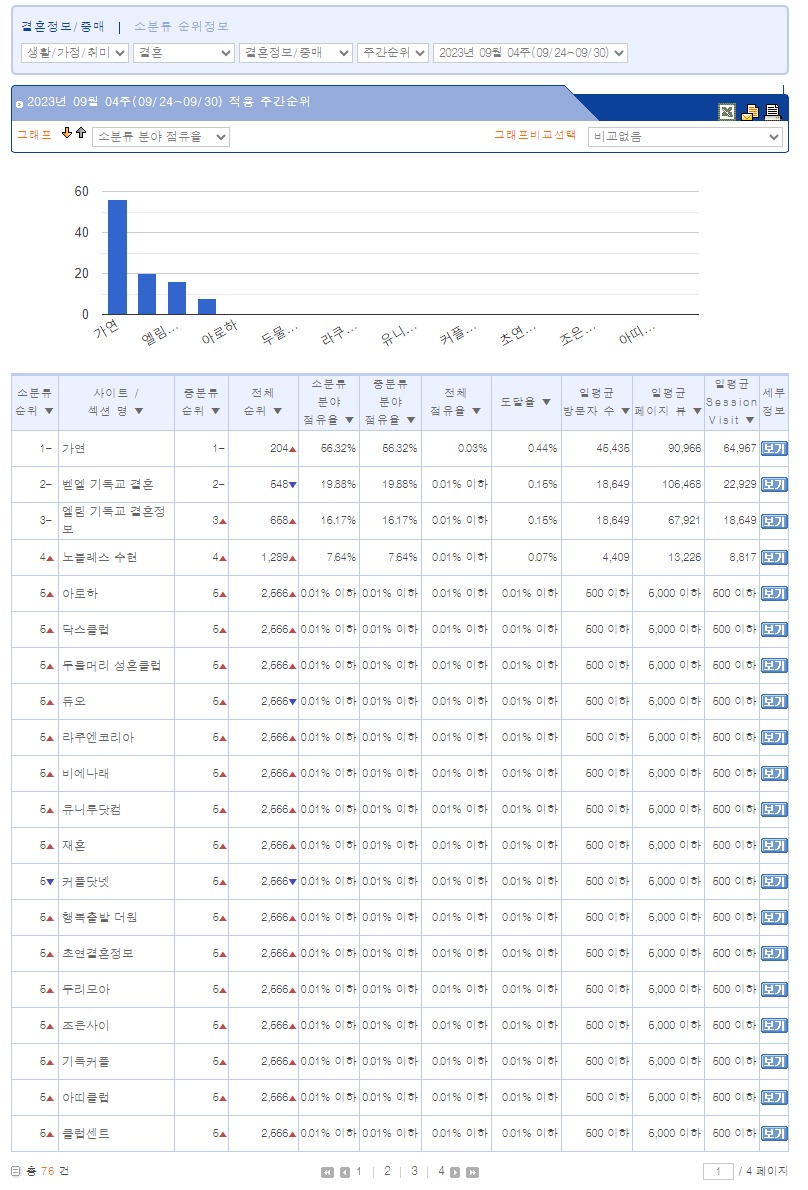Image resolution: width=808 pixels, height=1190 pixels.
Task: Click the email envelope icon
Action: click(749, 112)
